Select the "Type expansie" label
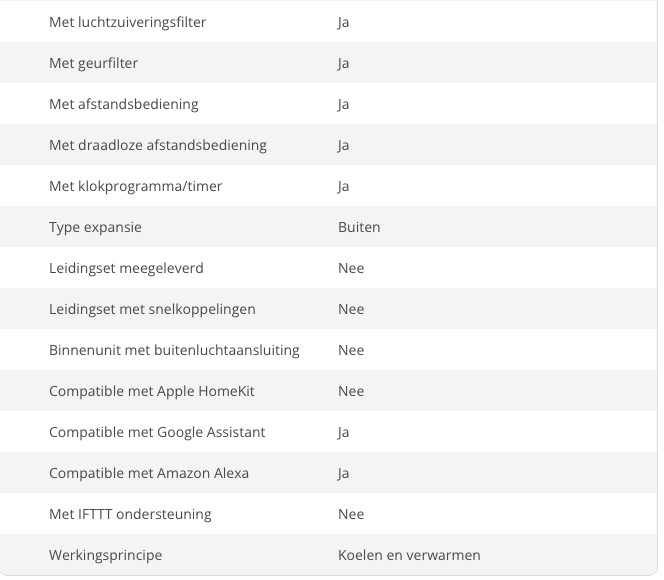This screenshot has height=580, width=664. (95, 227)
